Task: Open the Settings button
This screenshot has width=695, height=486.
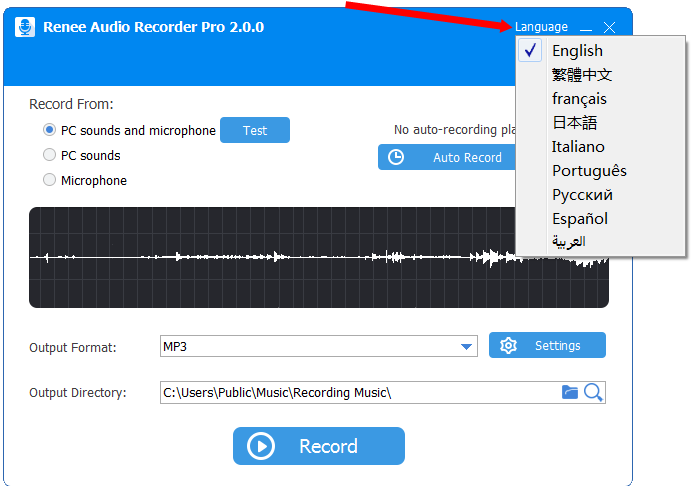Action: 547,345
